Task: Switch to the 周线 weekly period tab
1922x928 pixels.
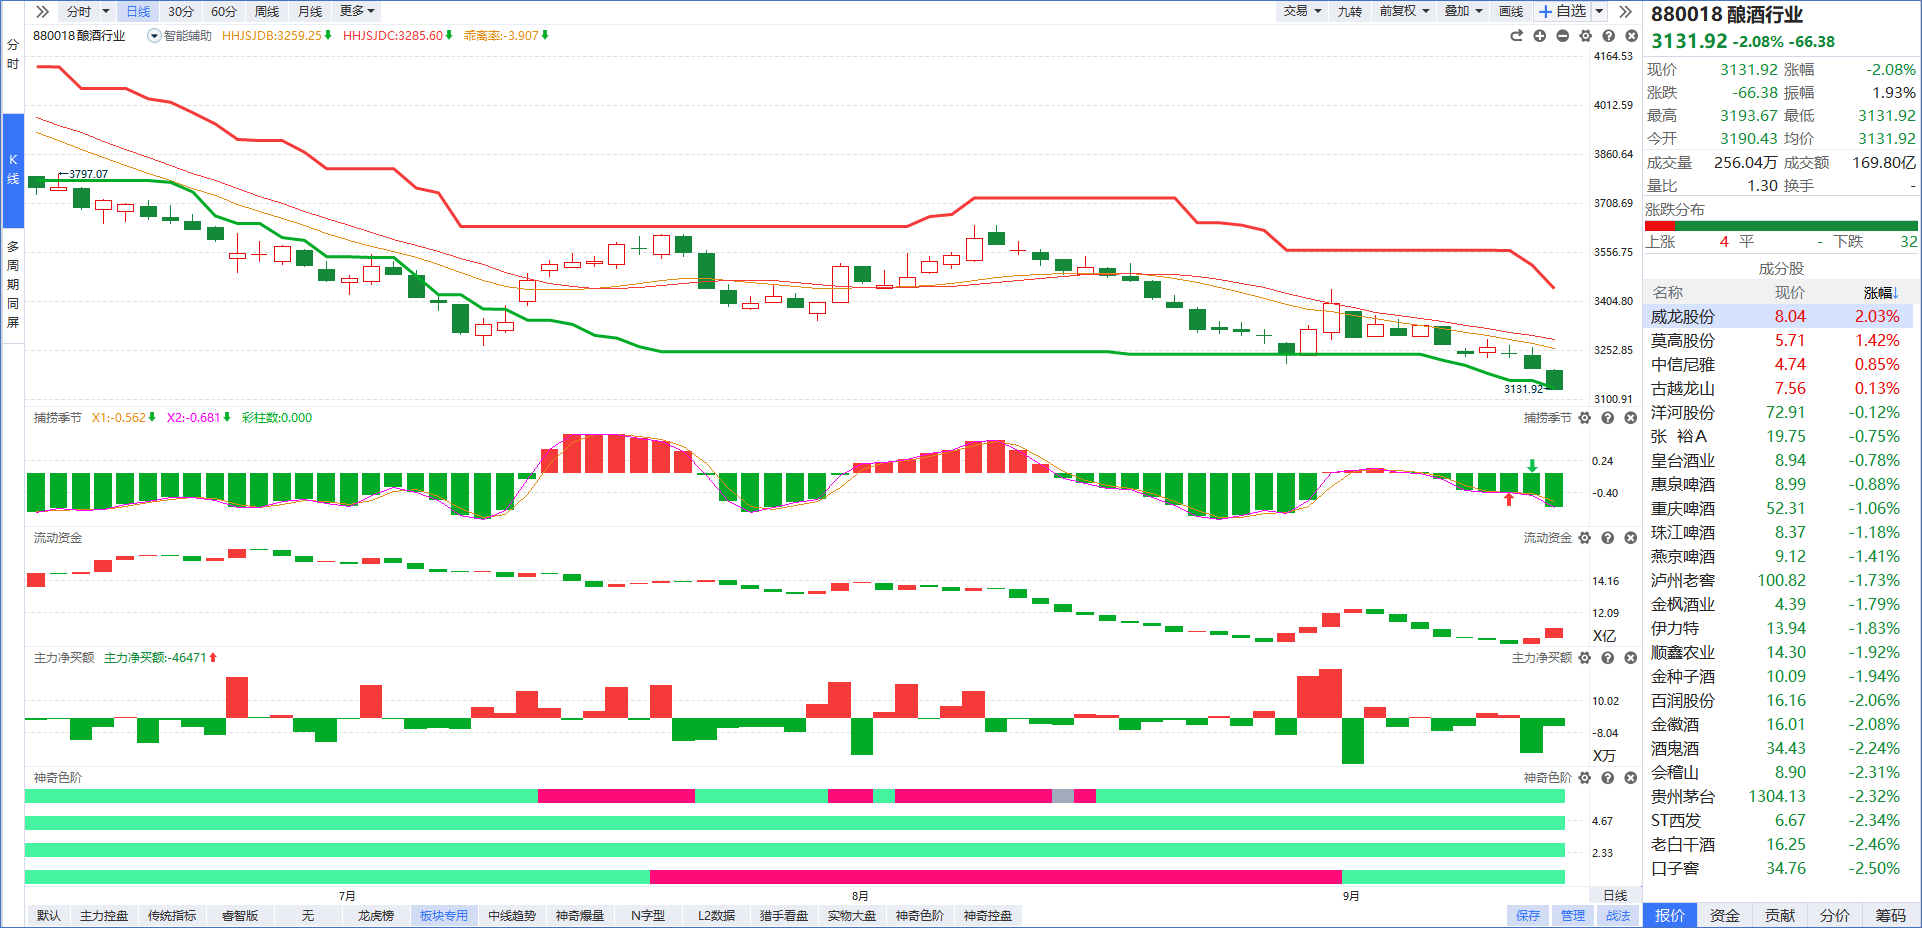Action: click(267, 11)
